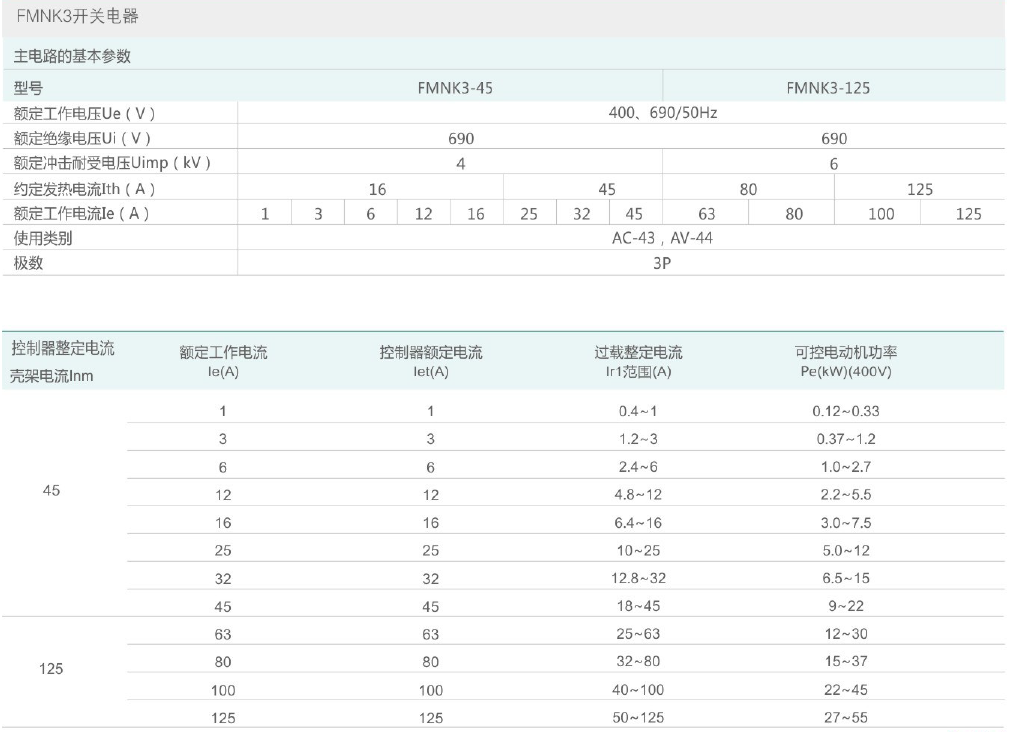Select the 过载整定电流 column header
The height and width of the screenshot is (733, 1010).
click(x=638, y=352)
